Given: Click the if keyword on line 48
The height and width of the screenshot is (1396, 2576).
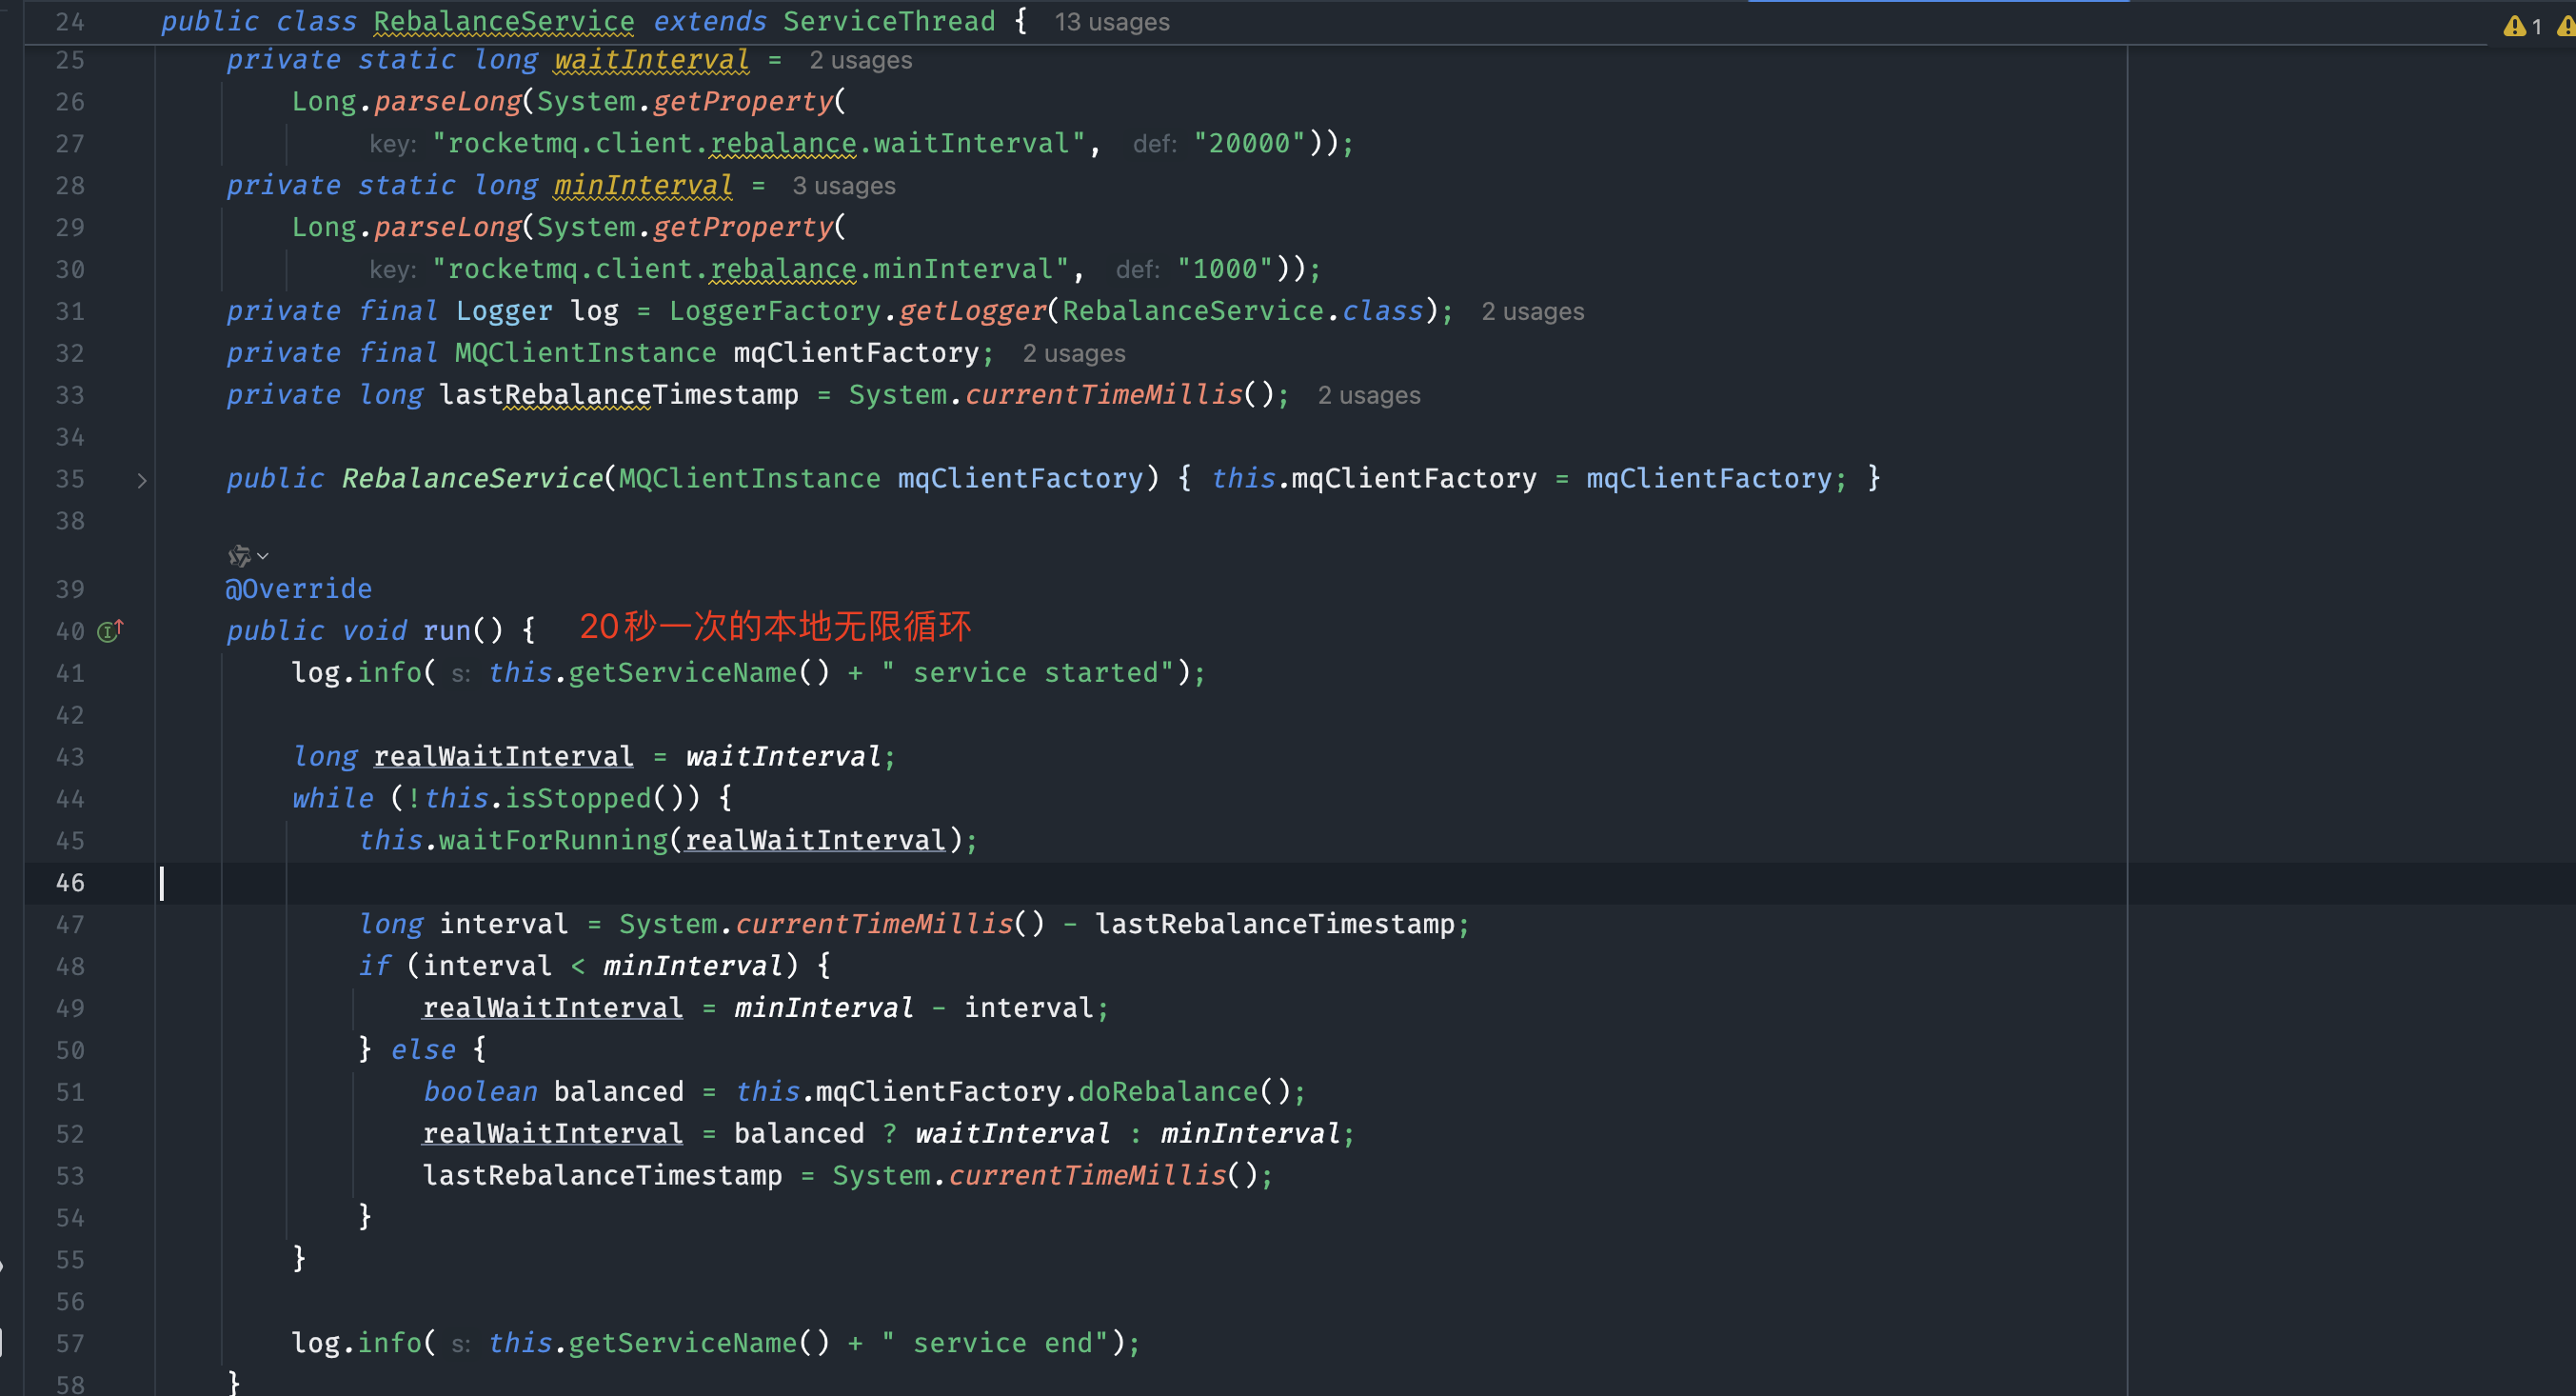Looking at the screenshot, I should [x=375, y=966].
